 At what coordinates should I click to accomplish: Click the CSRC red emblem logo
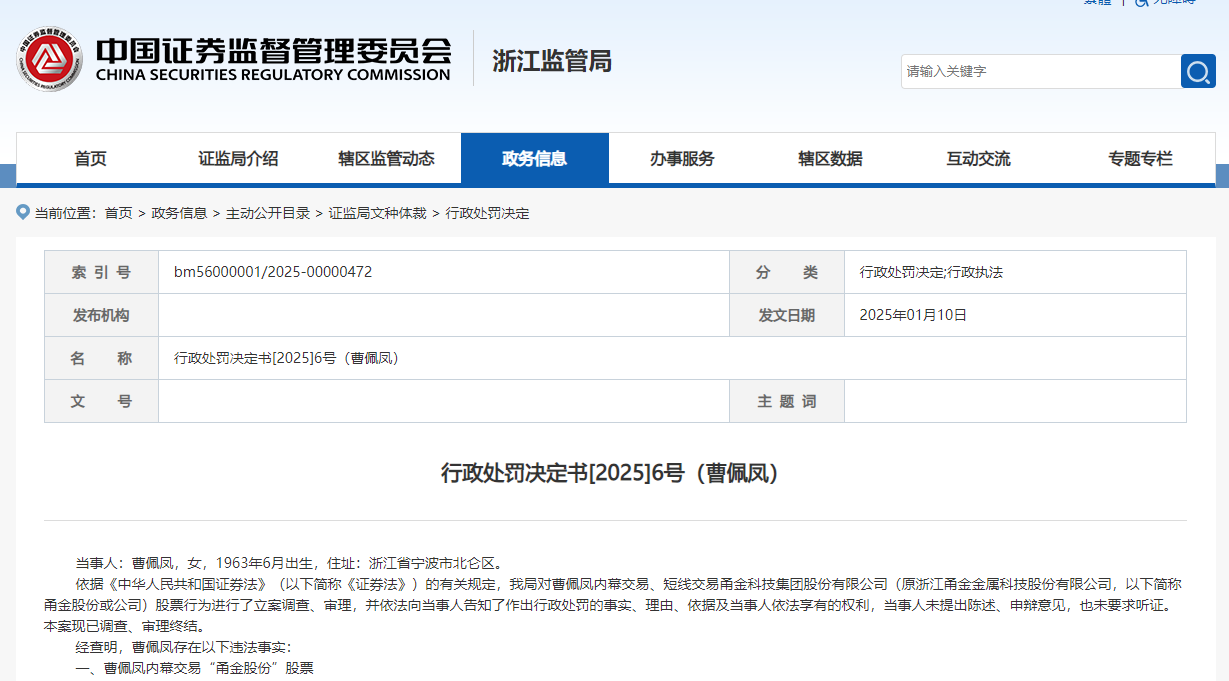click(x=49, y=59)
